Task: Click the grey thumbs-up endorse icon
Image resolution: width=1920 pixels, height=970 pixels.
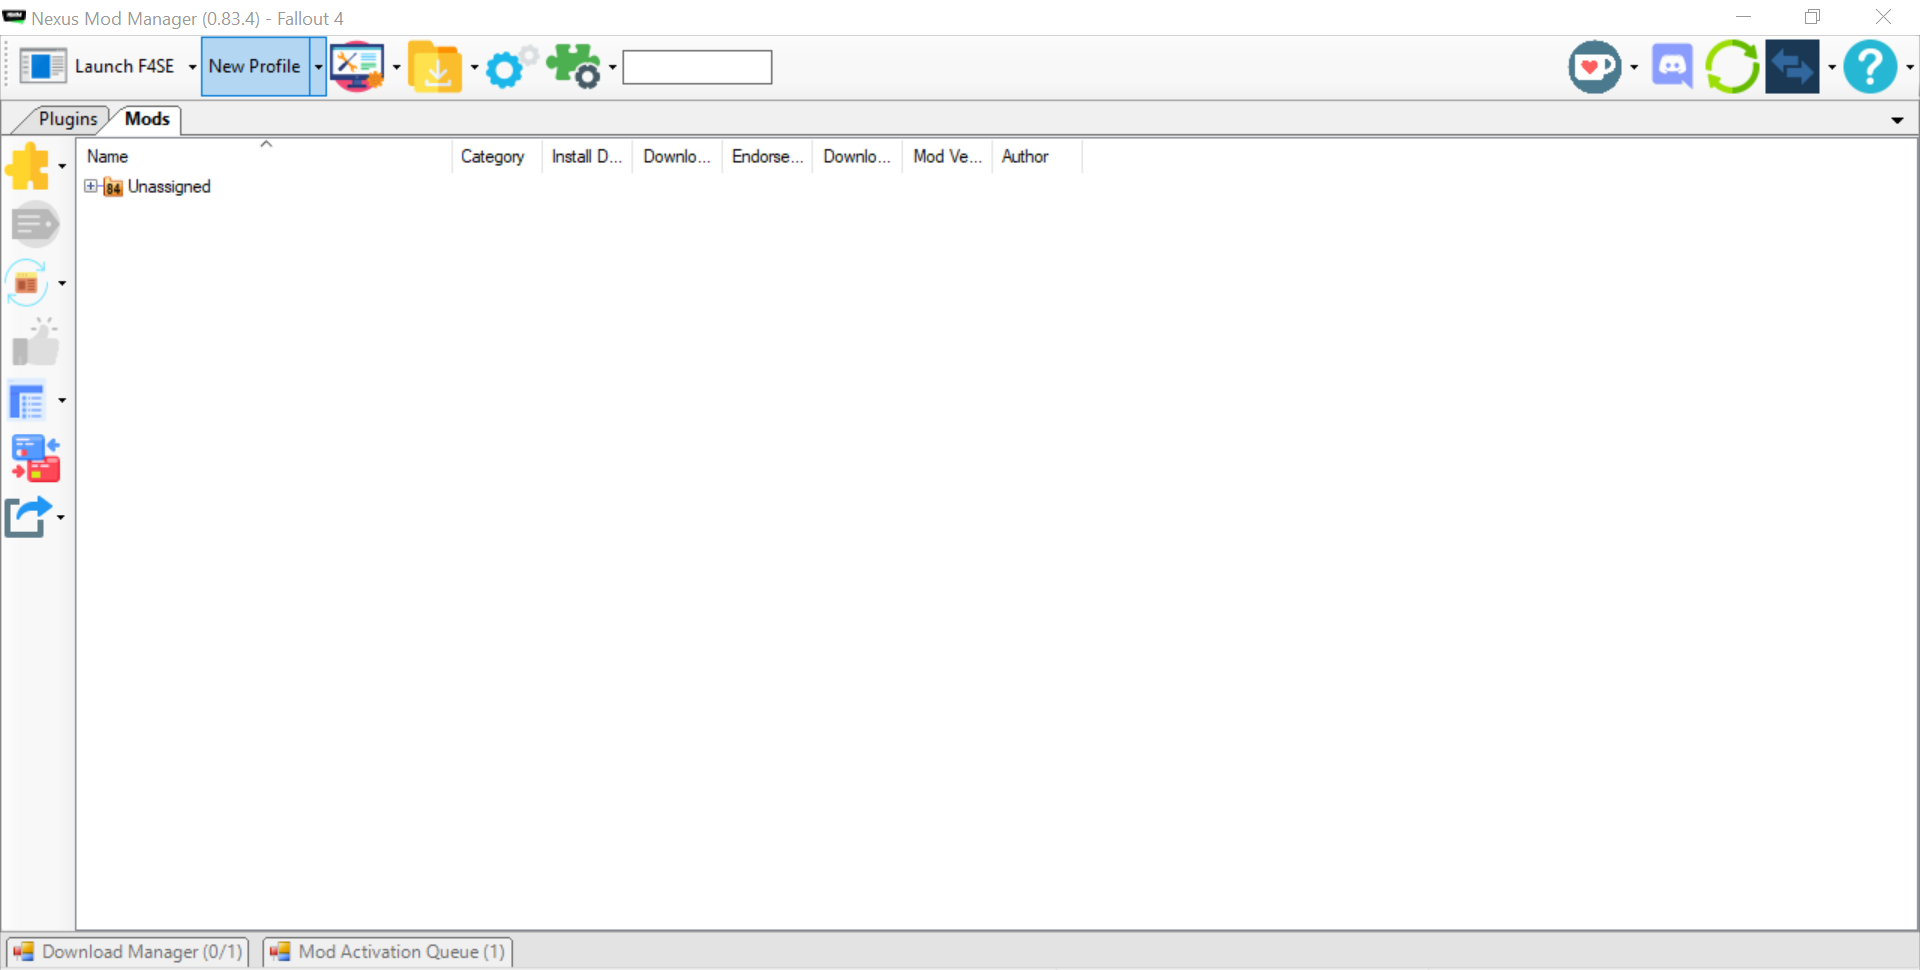Action: [x=35, y=342]
